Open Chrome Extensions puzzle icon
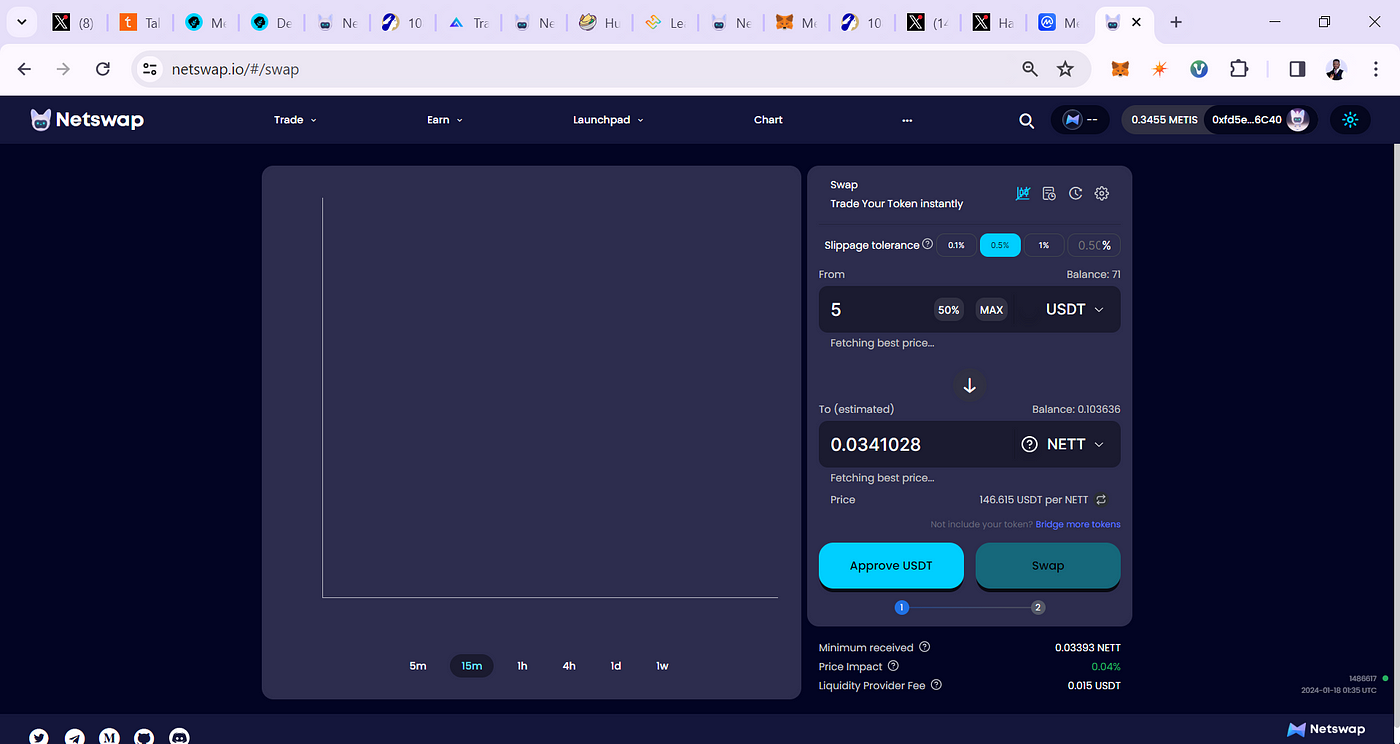The width and height of the screenshot is (1400, 744). [x=1238, y=69]
